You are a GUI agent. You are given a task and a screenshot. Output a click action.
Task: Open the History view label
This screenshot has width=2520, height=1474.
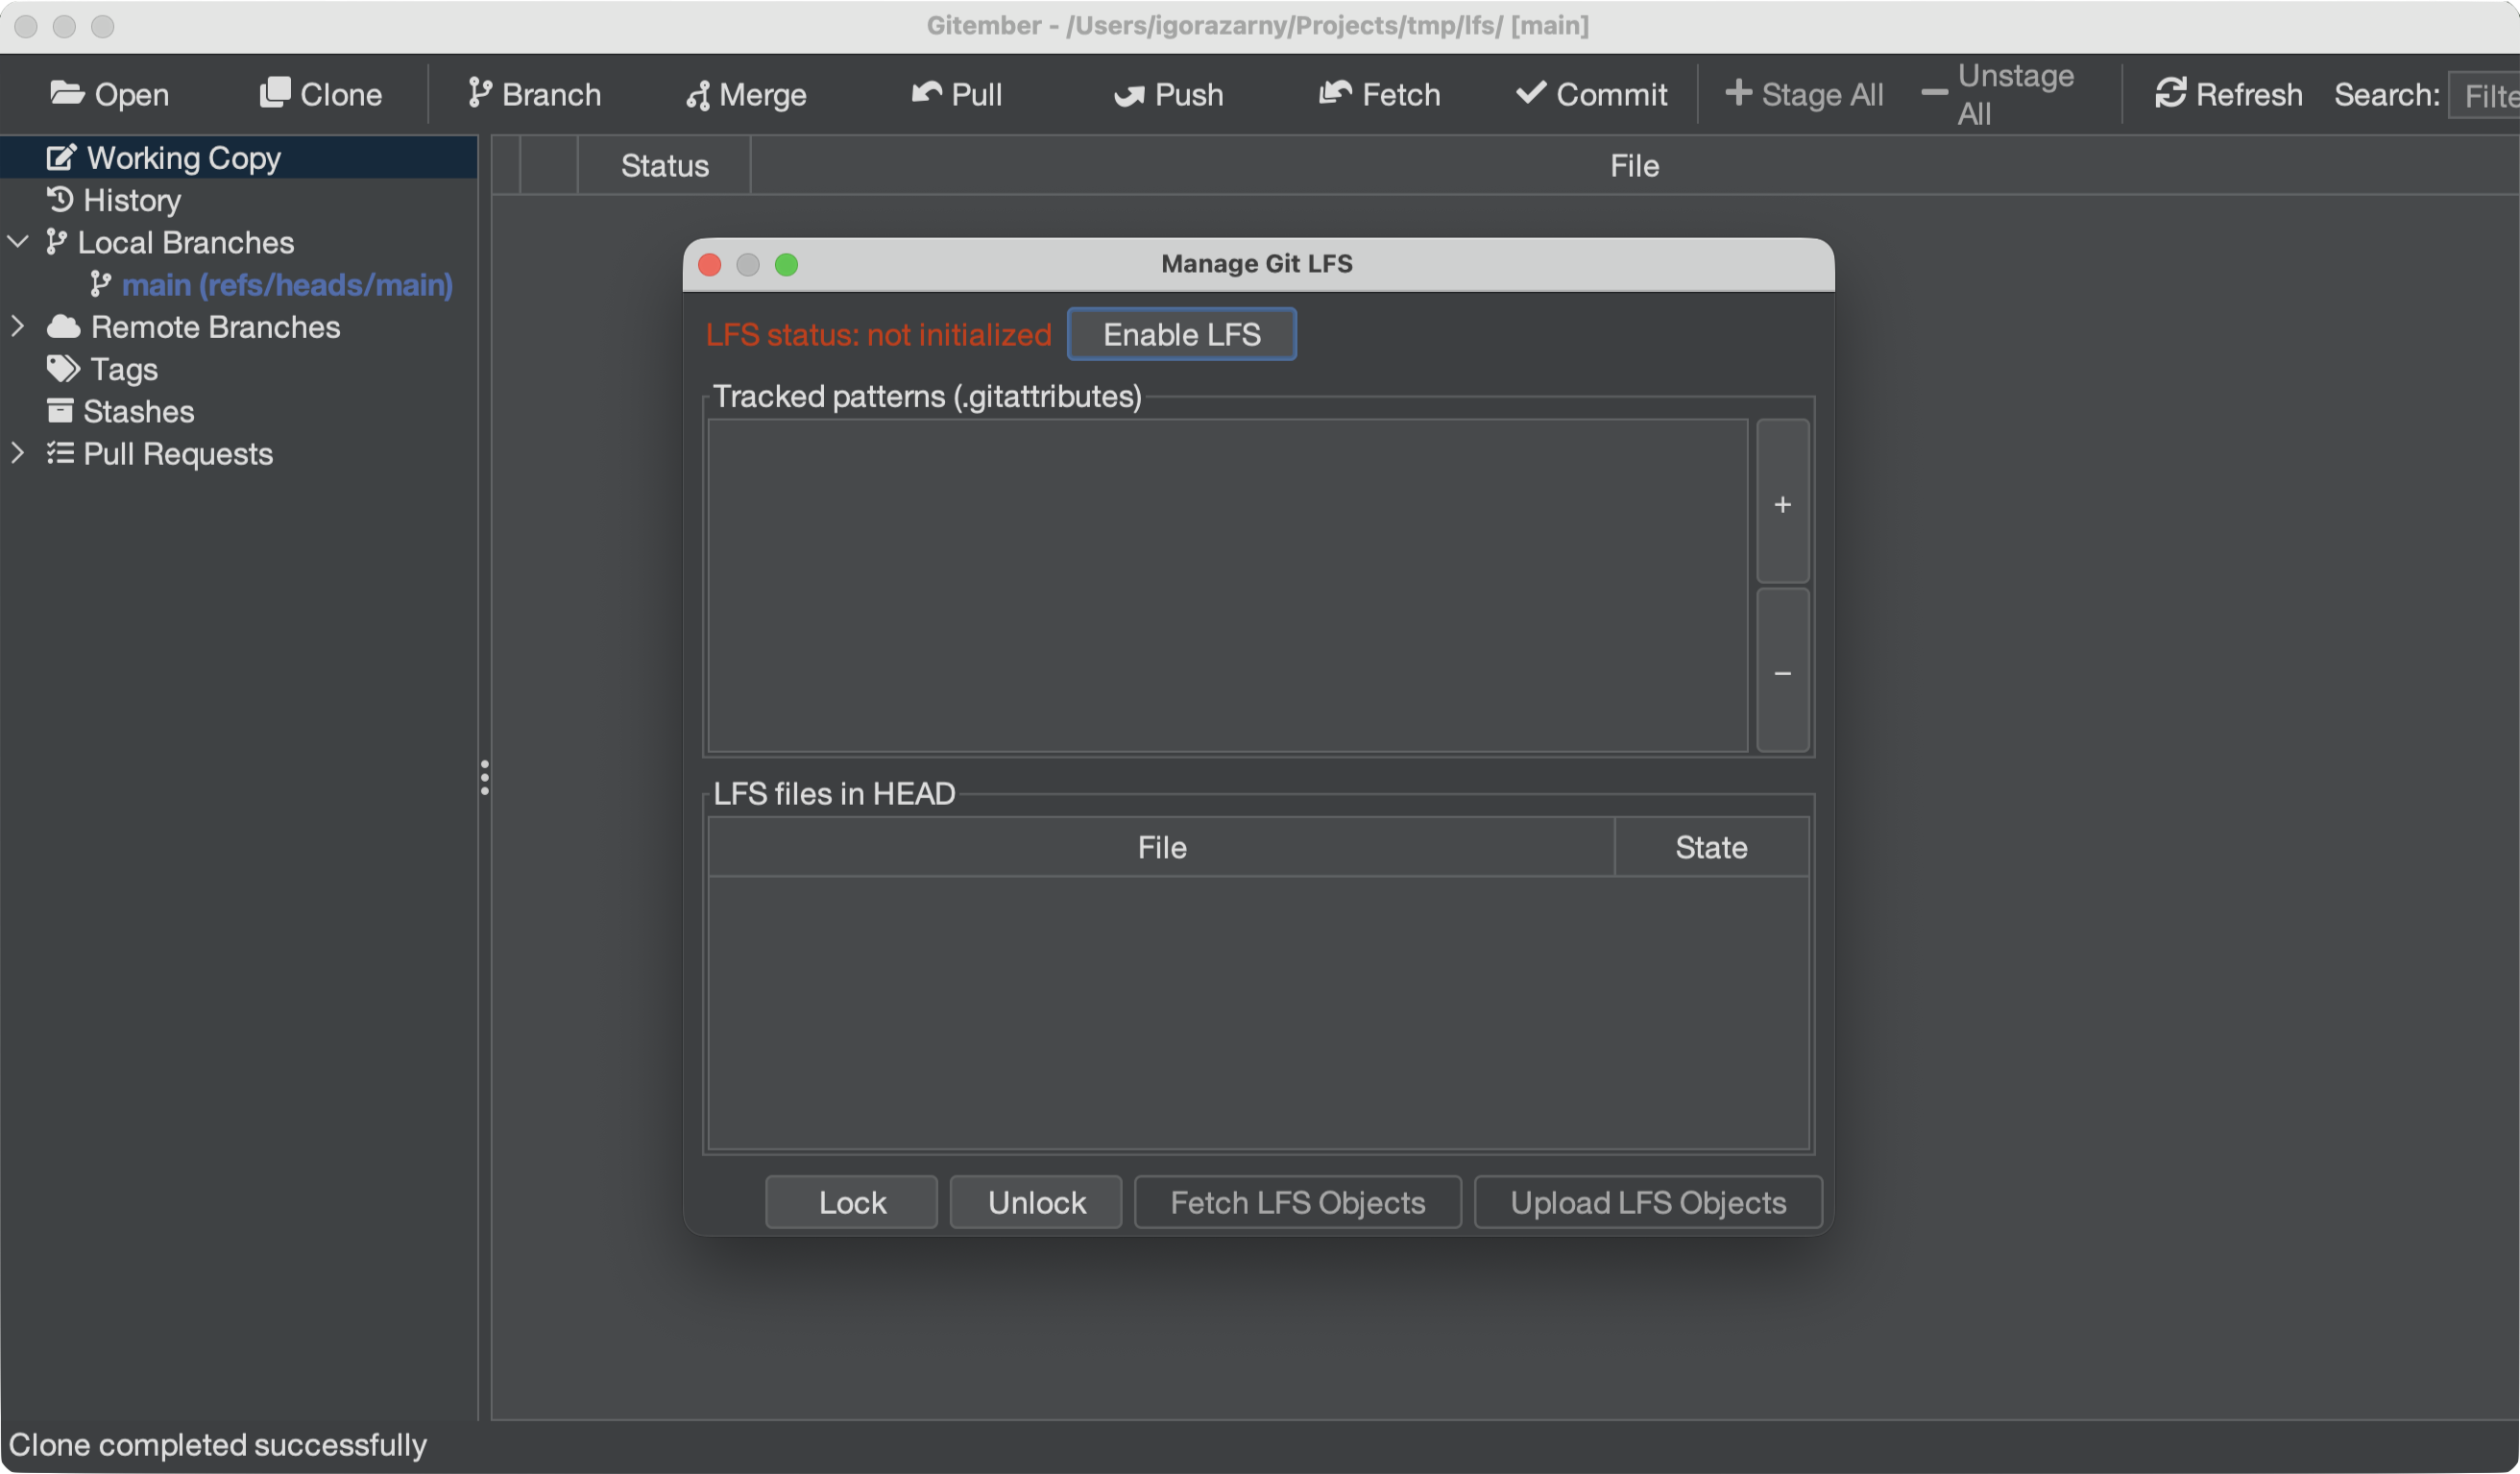(x=132, y=200)
